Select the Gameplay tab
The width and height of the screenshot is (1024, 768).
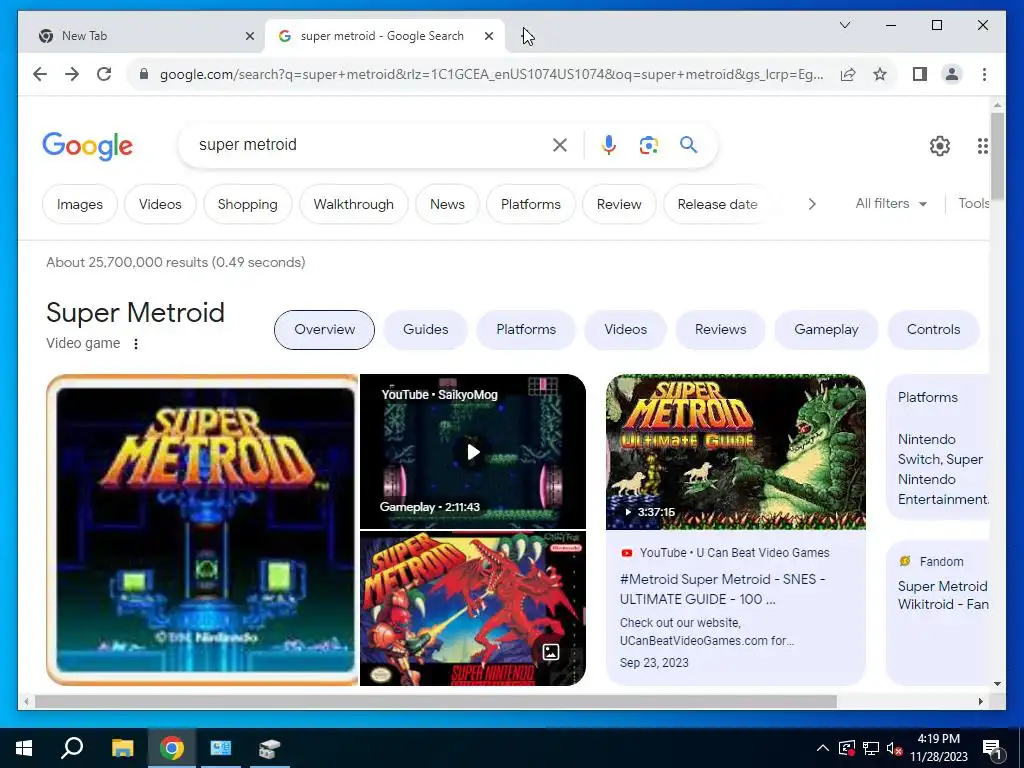coord(826,330)
